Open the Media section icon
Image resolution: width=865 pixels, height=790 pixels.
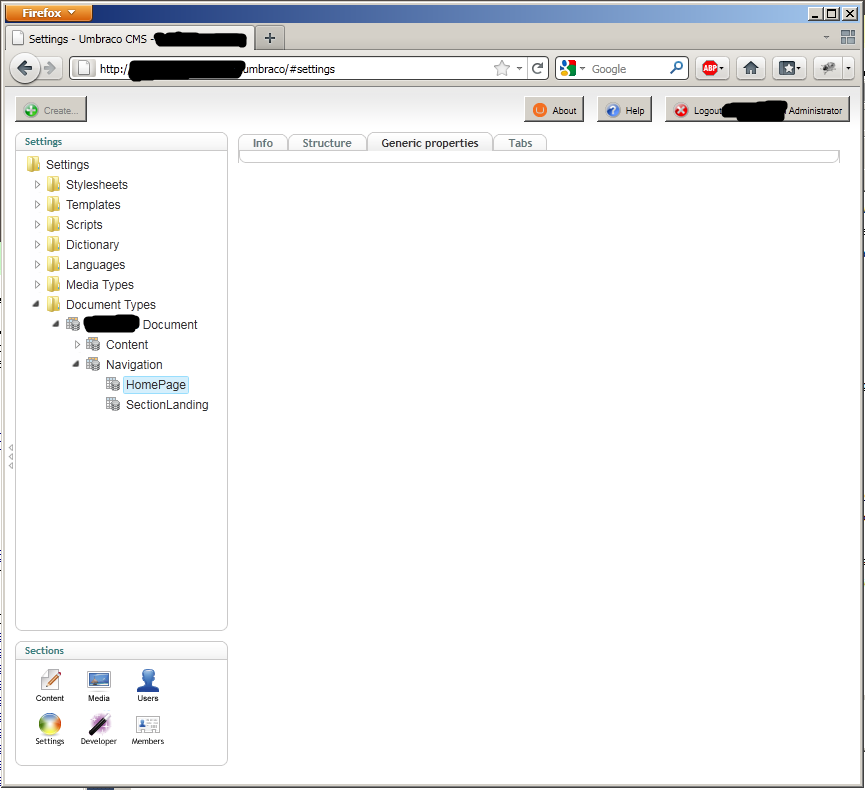point(99,680)
